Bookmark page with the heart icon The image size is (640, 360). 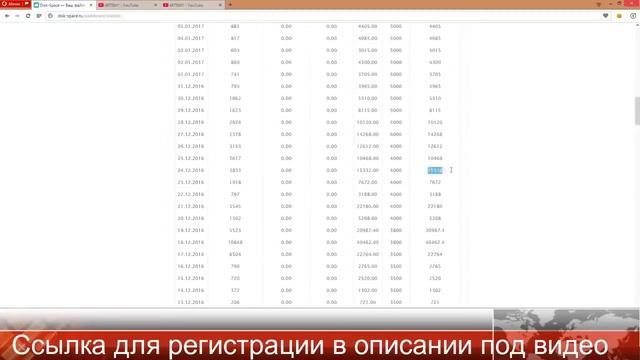point(605,16)
